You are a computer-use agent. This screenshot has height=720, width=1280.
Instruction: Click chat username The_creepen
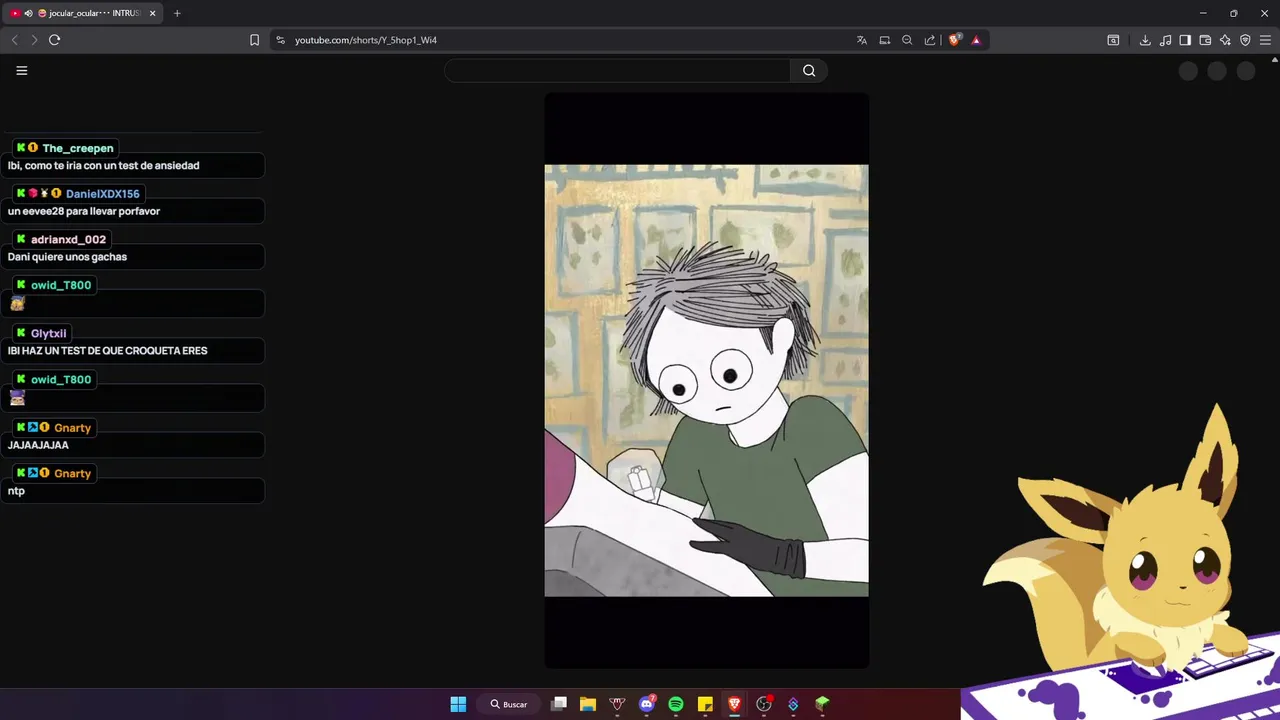[78, 148]
